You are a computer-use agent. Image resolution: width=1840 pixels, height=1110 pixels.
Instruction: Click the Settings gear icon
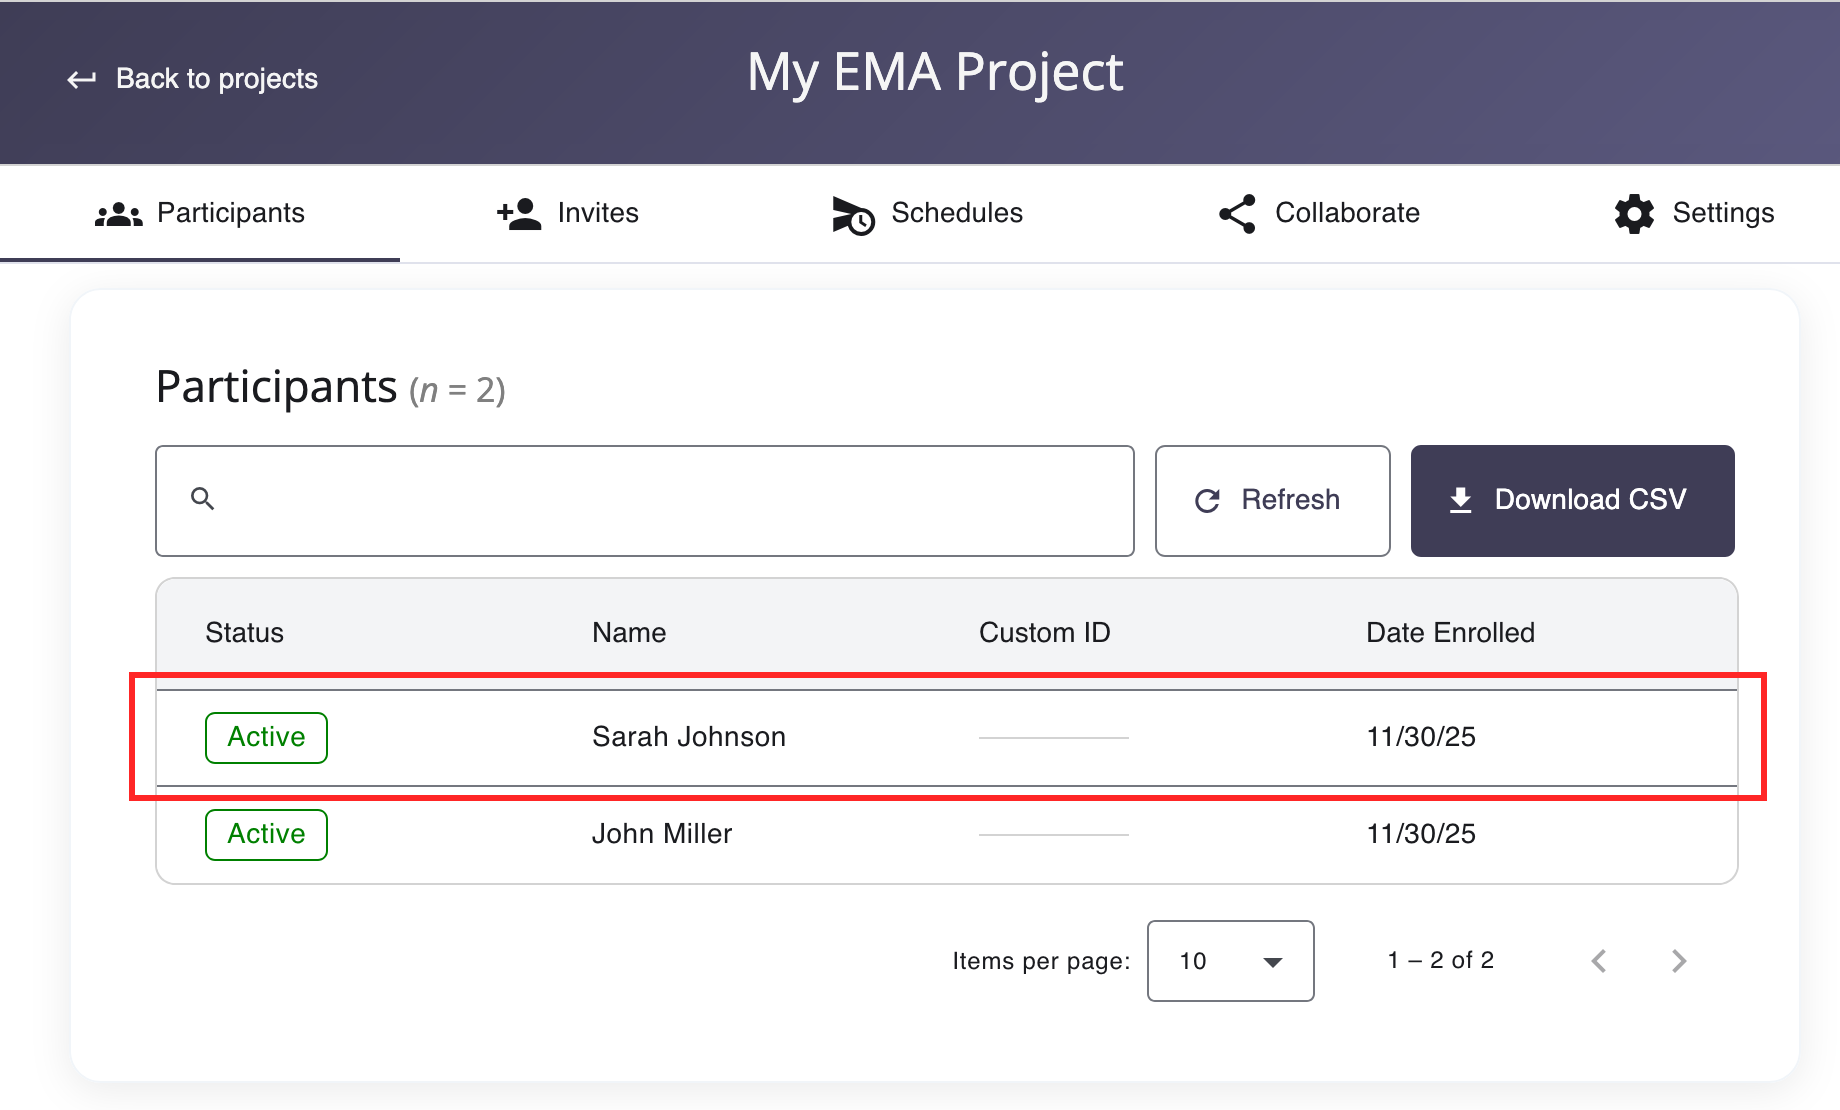(x=1634, y=214)
